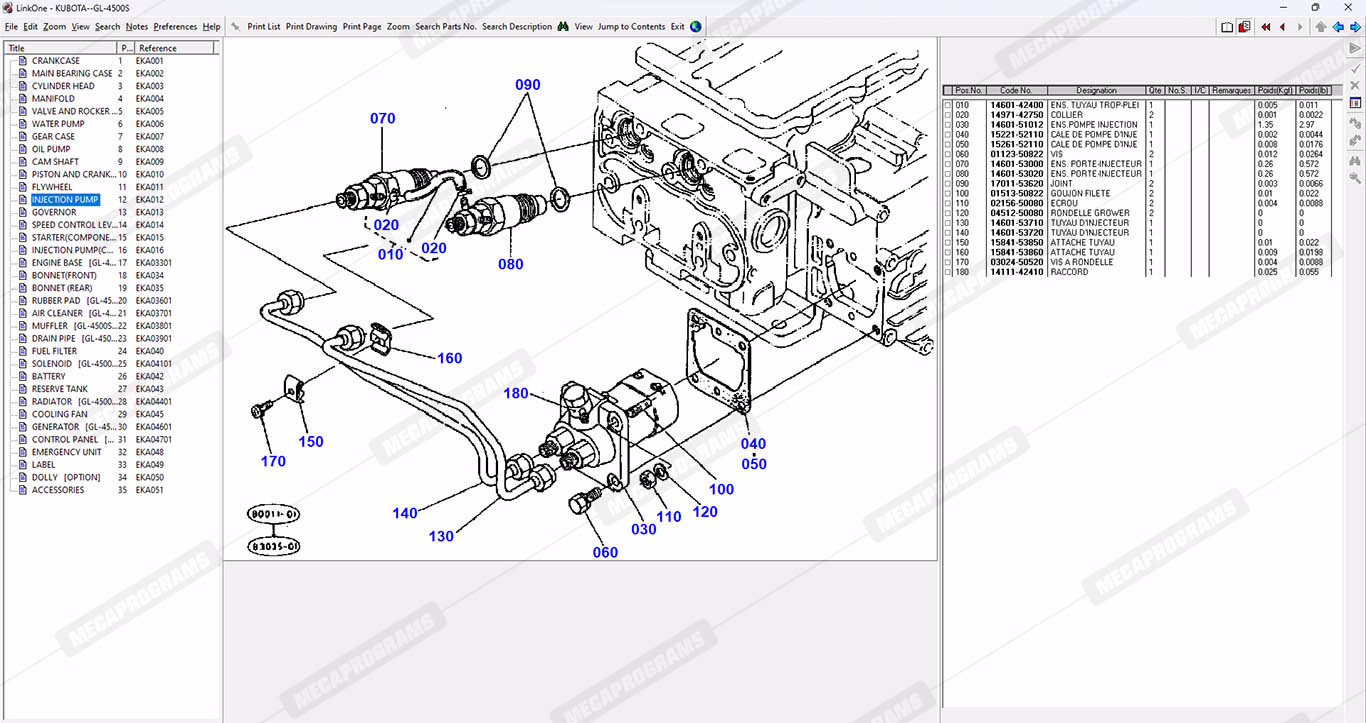The height and width of the screenshot is (723, 1366).
Task: Click callout 070 on the drawing
Action: pos(382,119)
